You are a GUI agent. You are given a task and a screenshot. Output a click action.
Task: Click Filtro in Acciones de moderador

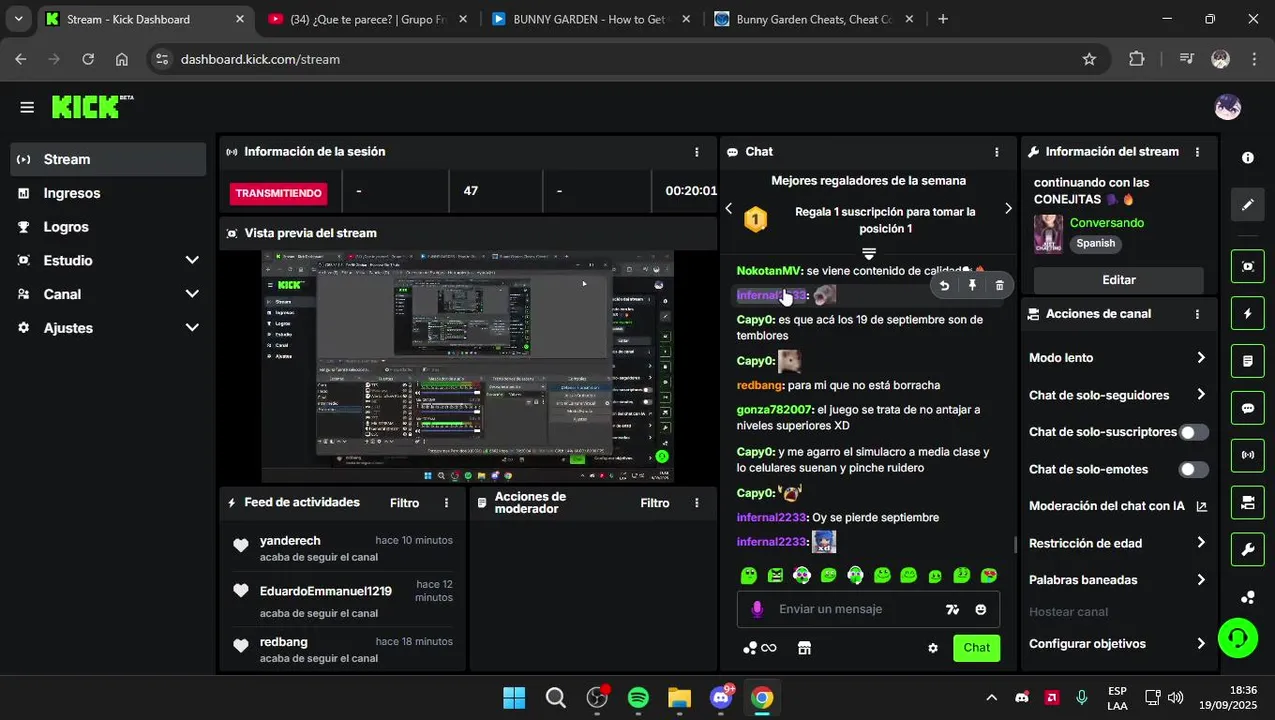point(655,503)
